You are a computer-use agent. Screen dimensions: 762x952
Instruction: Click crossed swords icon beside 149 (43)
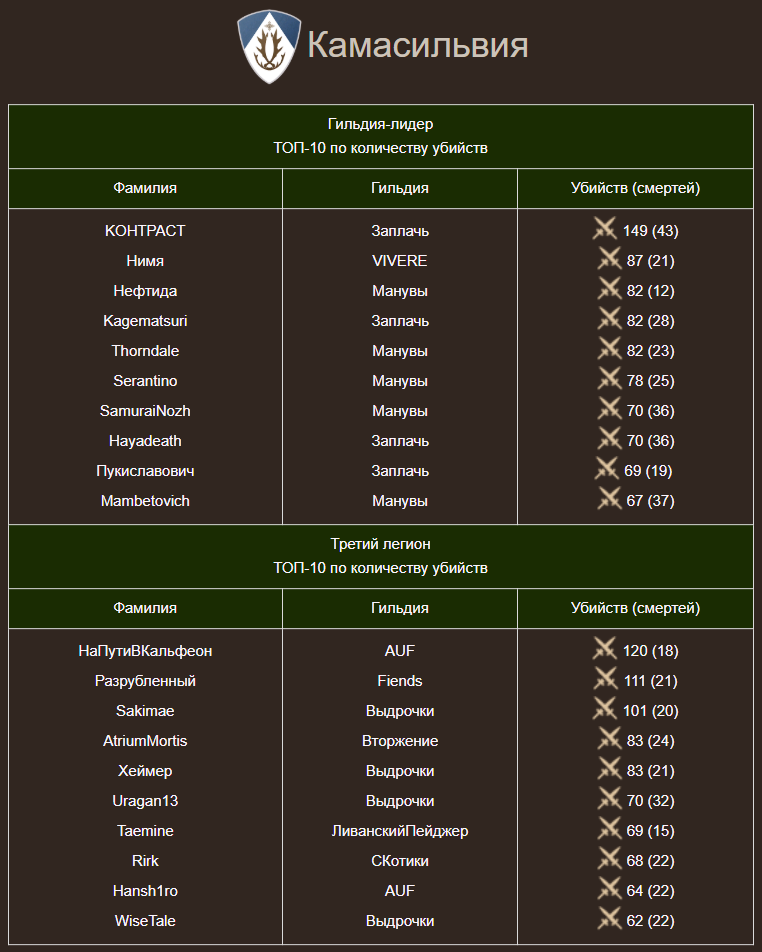(605, 229)
